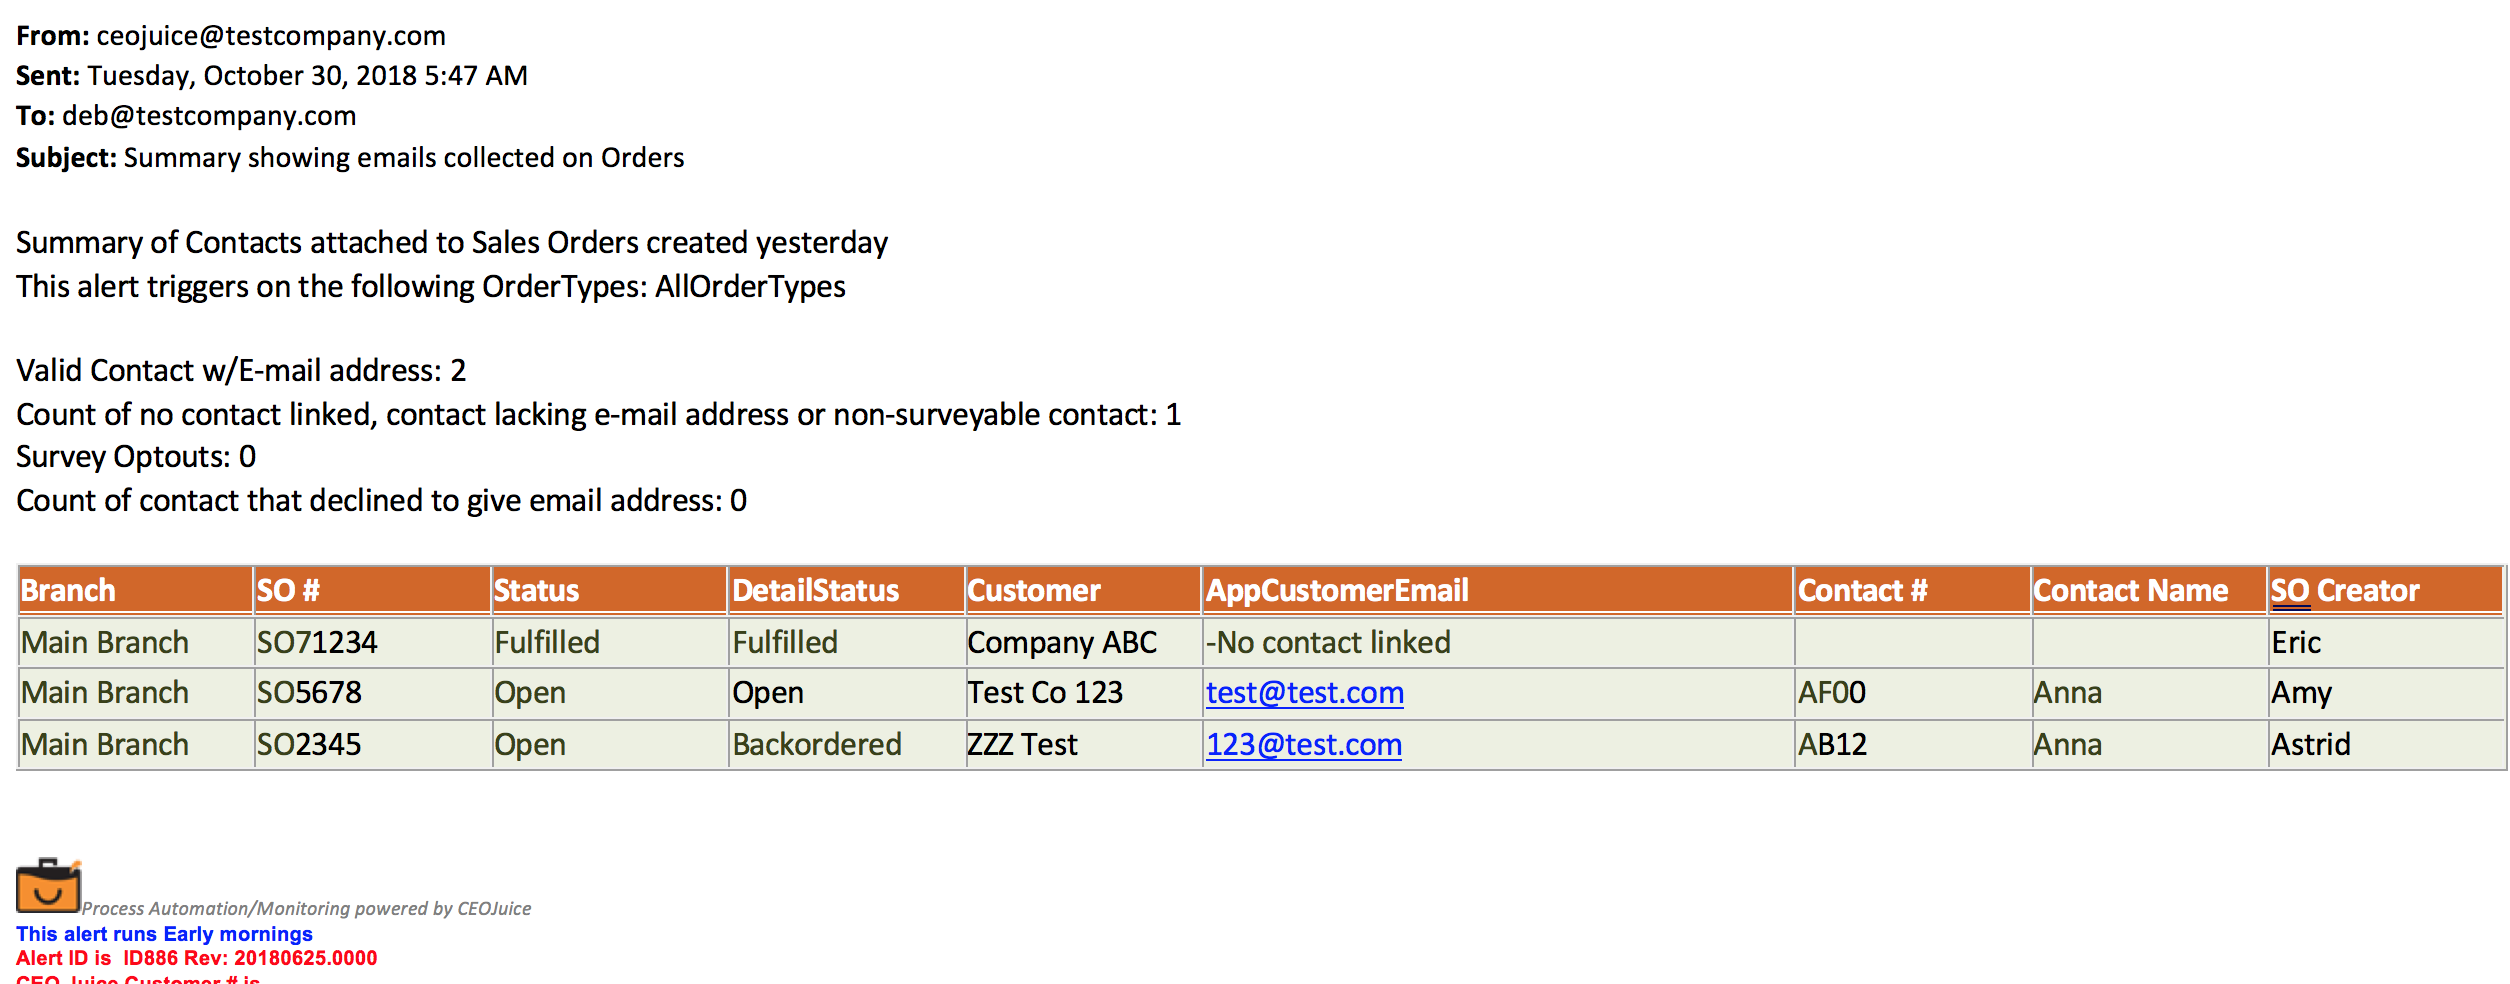Click the Status column header
2510x984 pixels.
609,590
